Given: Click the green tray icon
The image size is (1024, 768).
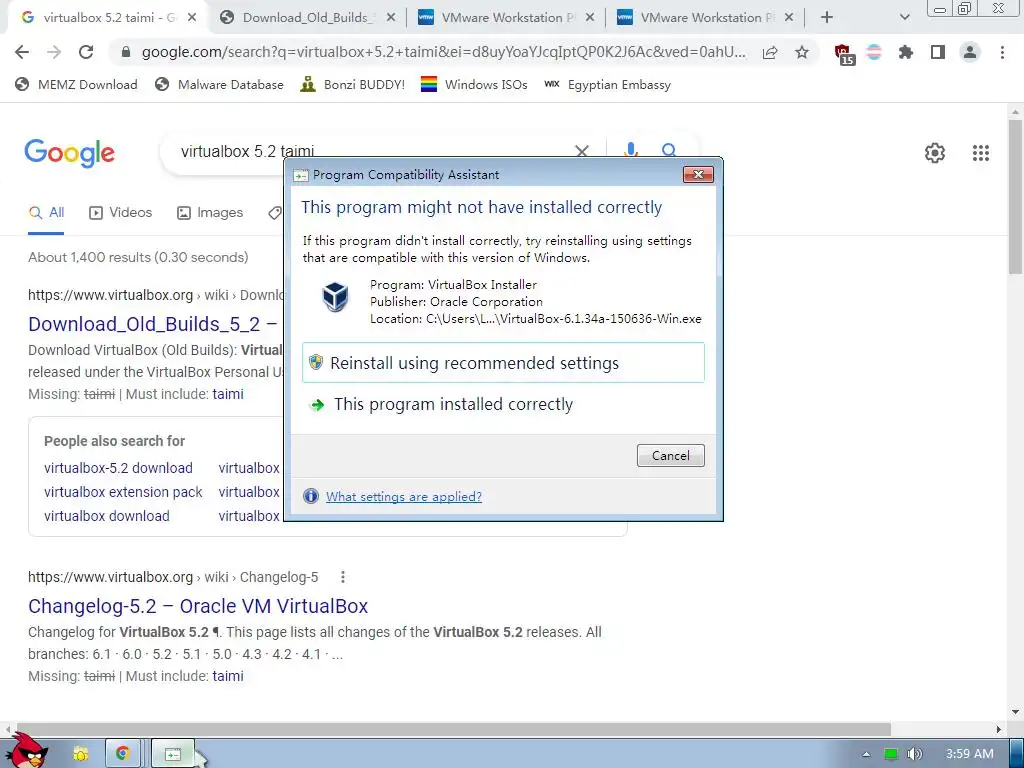Looking at the screenshot, I should pyautogui.click(x=891, y=754).
